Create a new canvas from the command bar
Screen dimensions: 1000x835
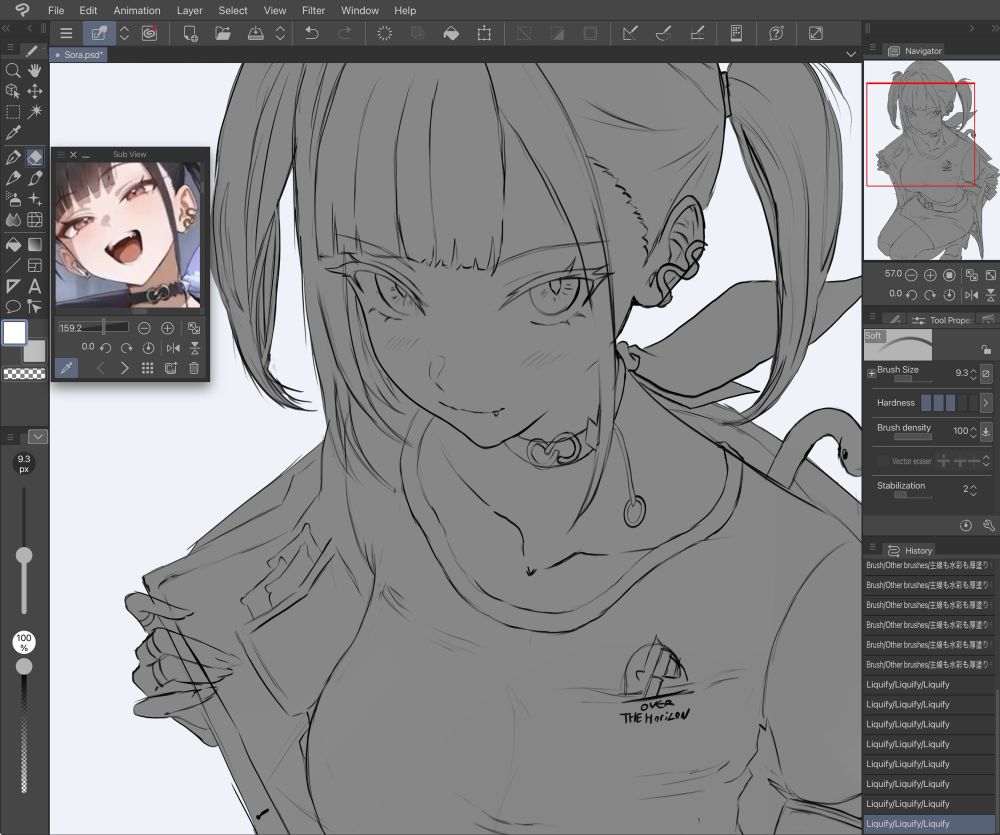click(190, 33)
